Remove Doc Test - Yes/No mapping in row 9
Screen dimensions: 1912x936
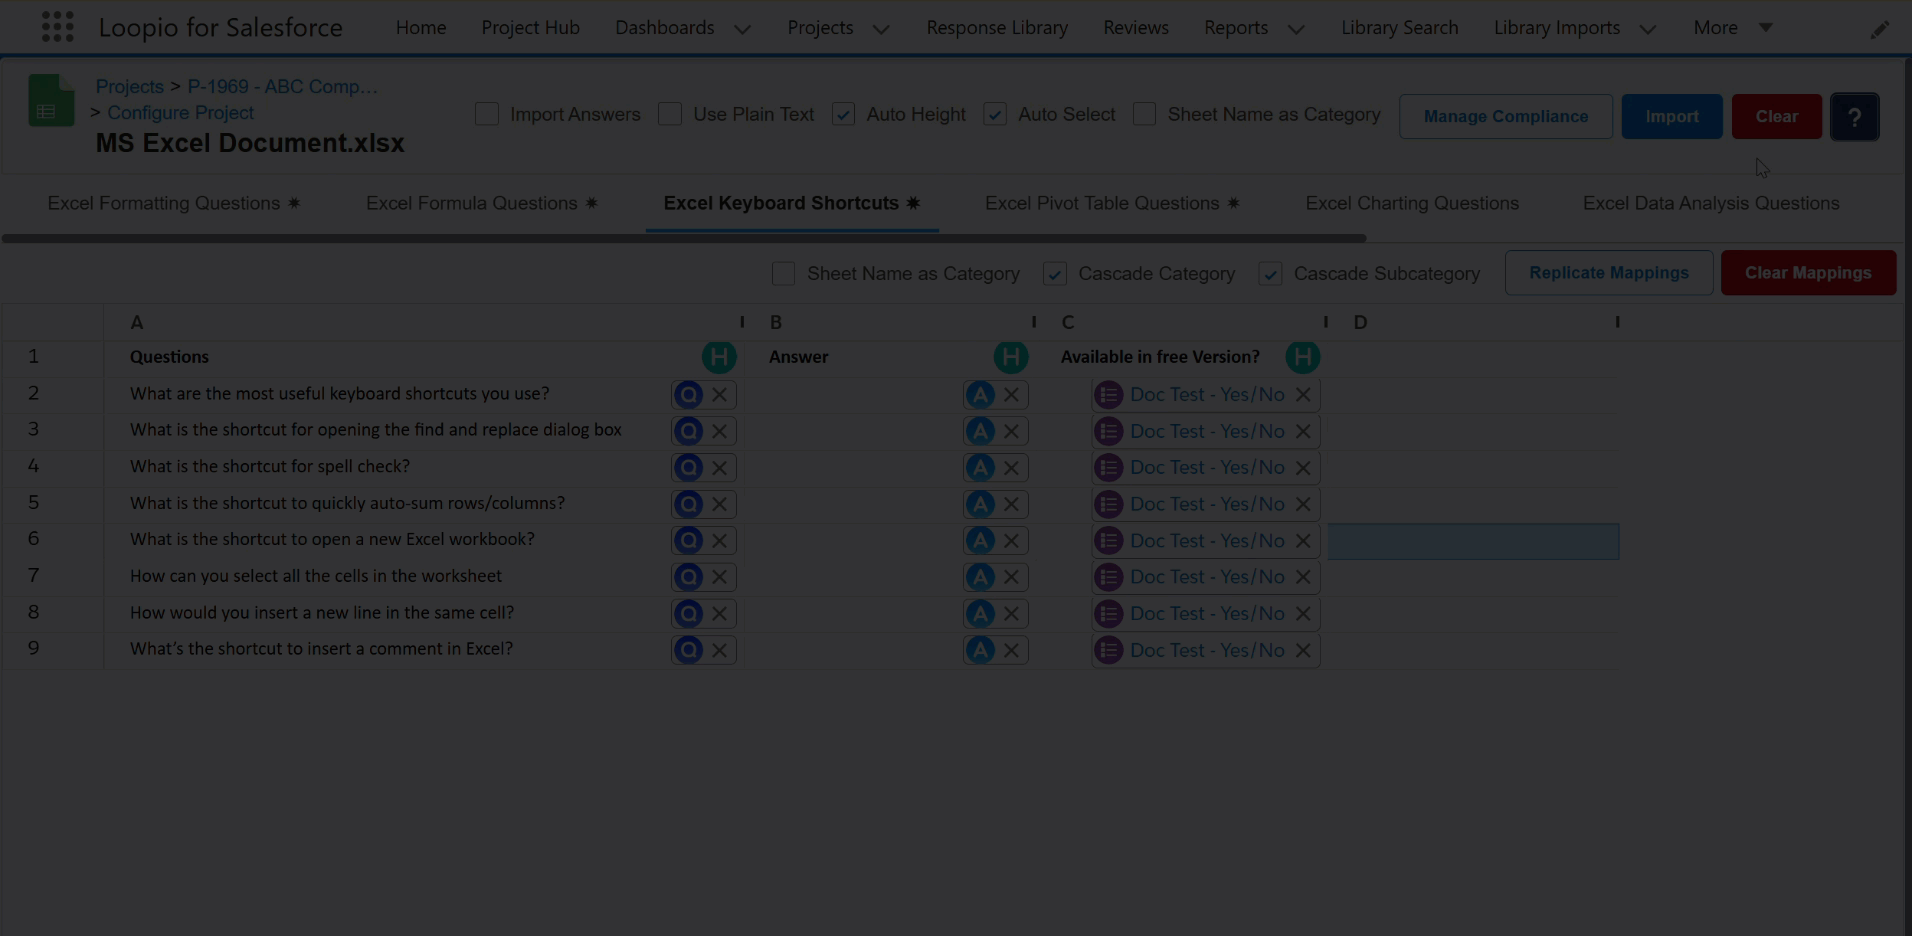click(1303, 650)
